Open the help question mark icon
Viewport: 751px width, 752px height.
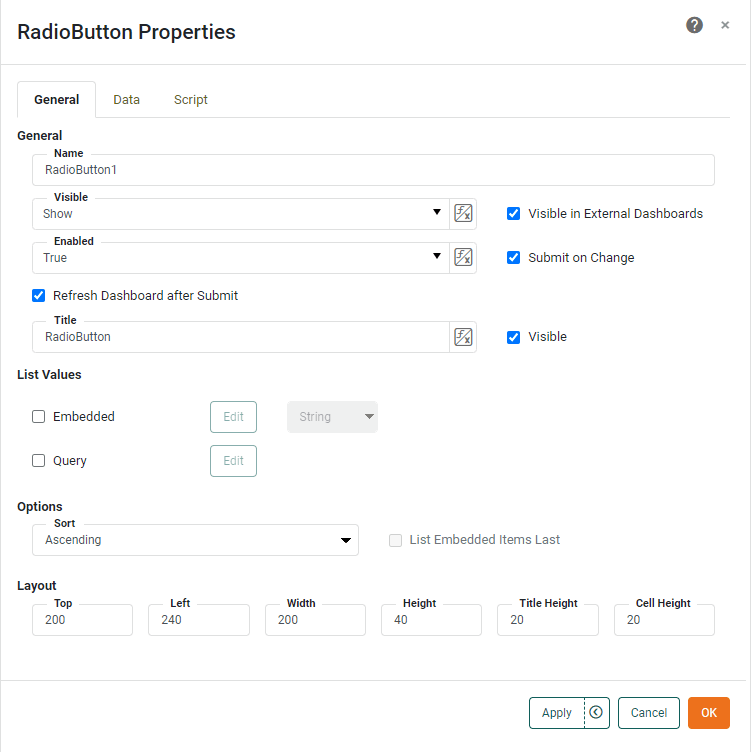(x=694, y=25)
